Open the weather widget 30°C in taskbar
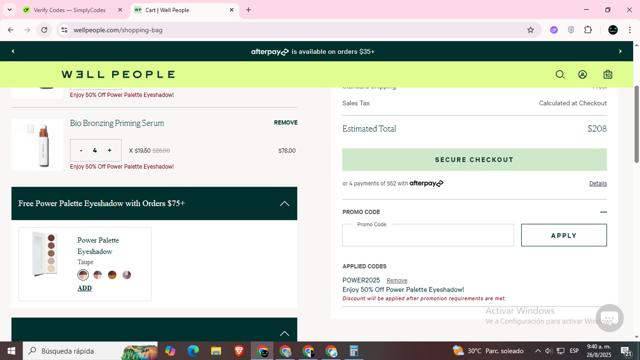This screenshot has height=360, width=640. (488, 351)
